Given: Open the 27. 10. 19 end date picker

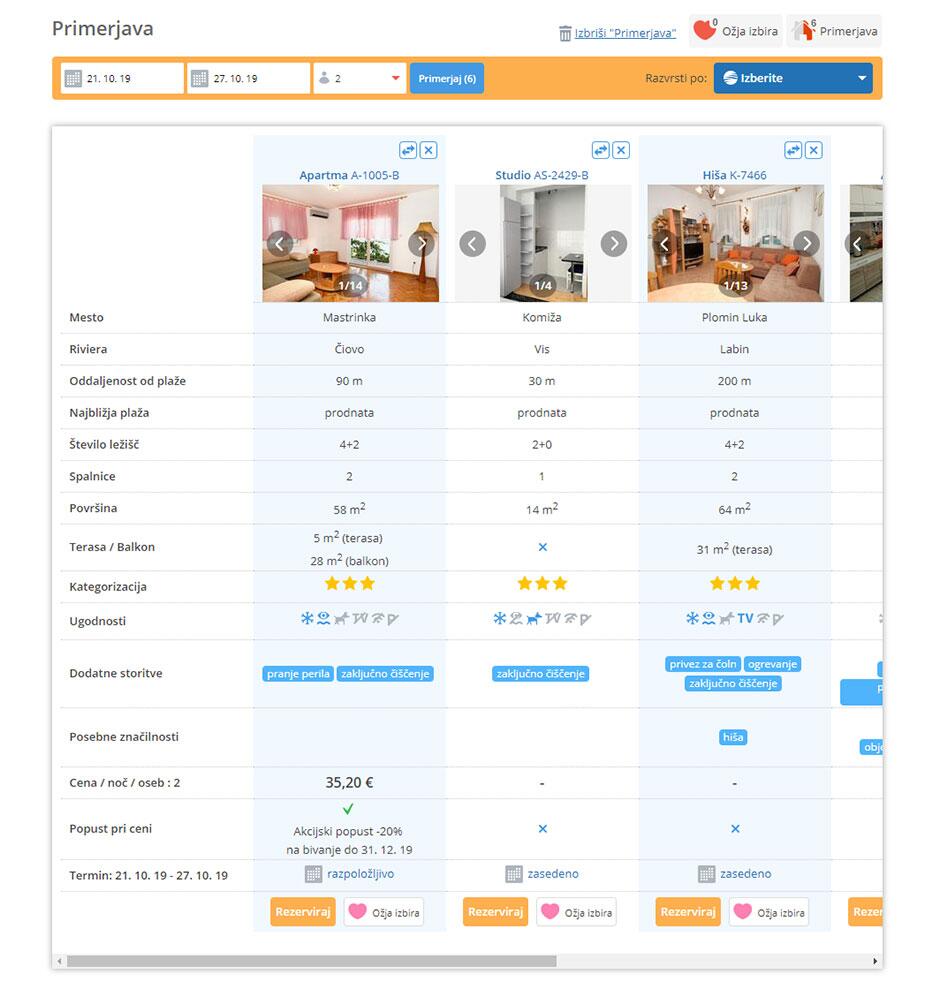Looking at the screenshot, I should point(249,78).
